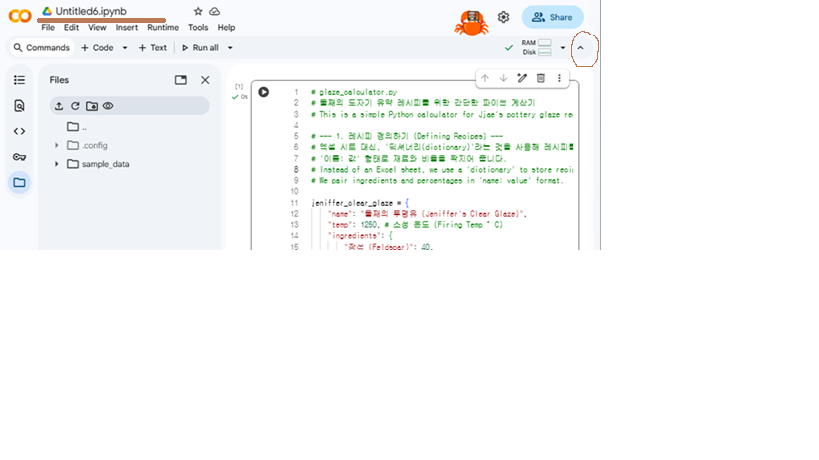The width and height of the screenshot is (819, 460).
Task: Expand the .config folder
Action: (56, 145)
